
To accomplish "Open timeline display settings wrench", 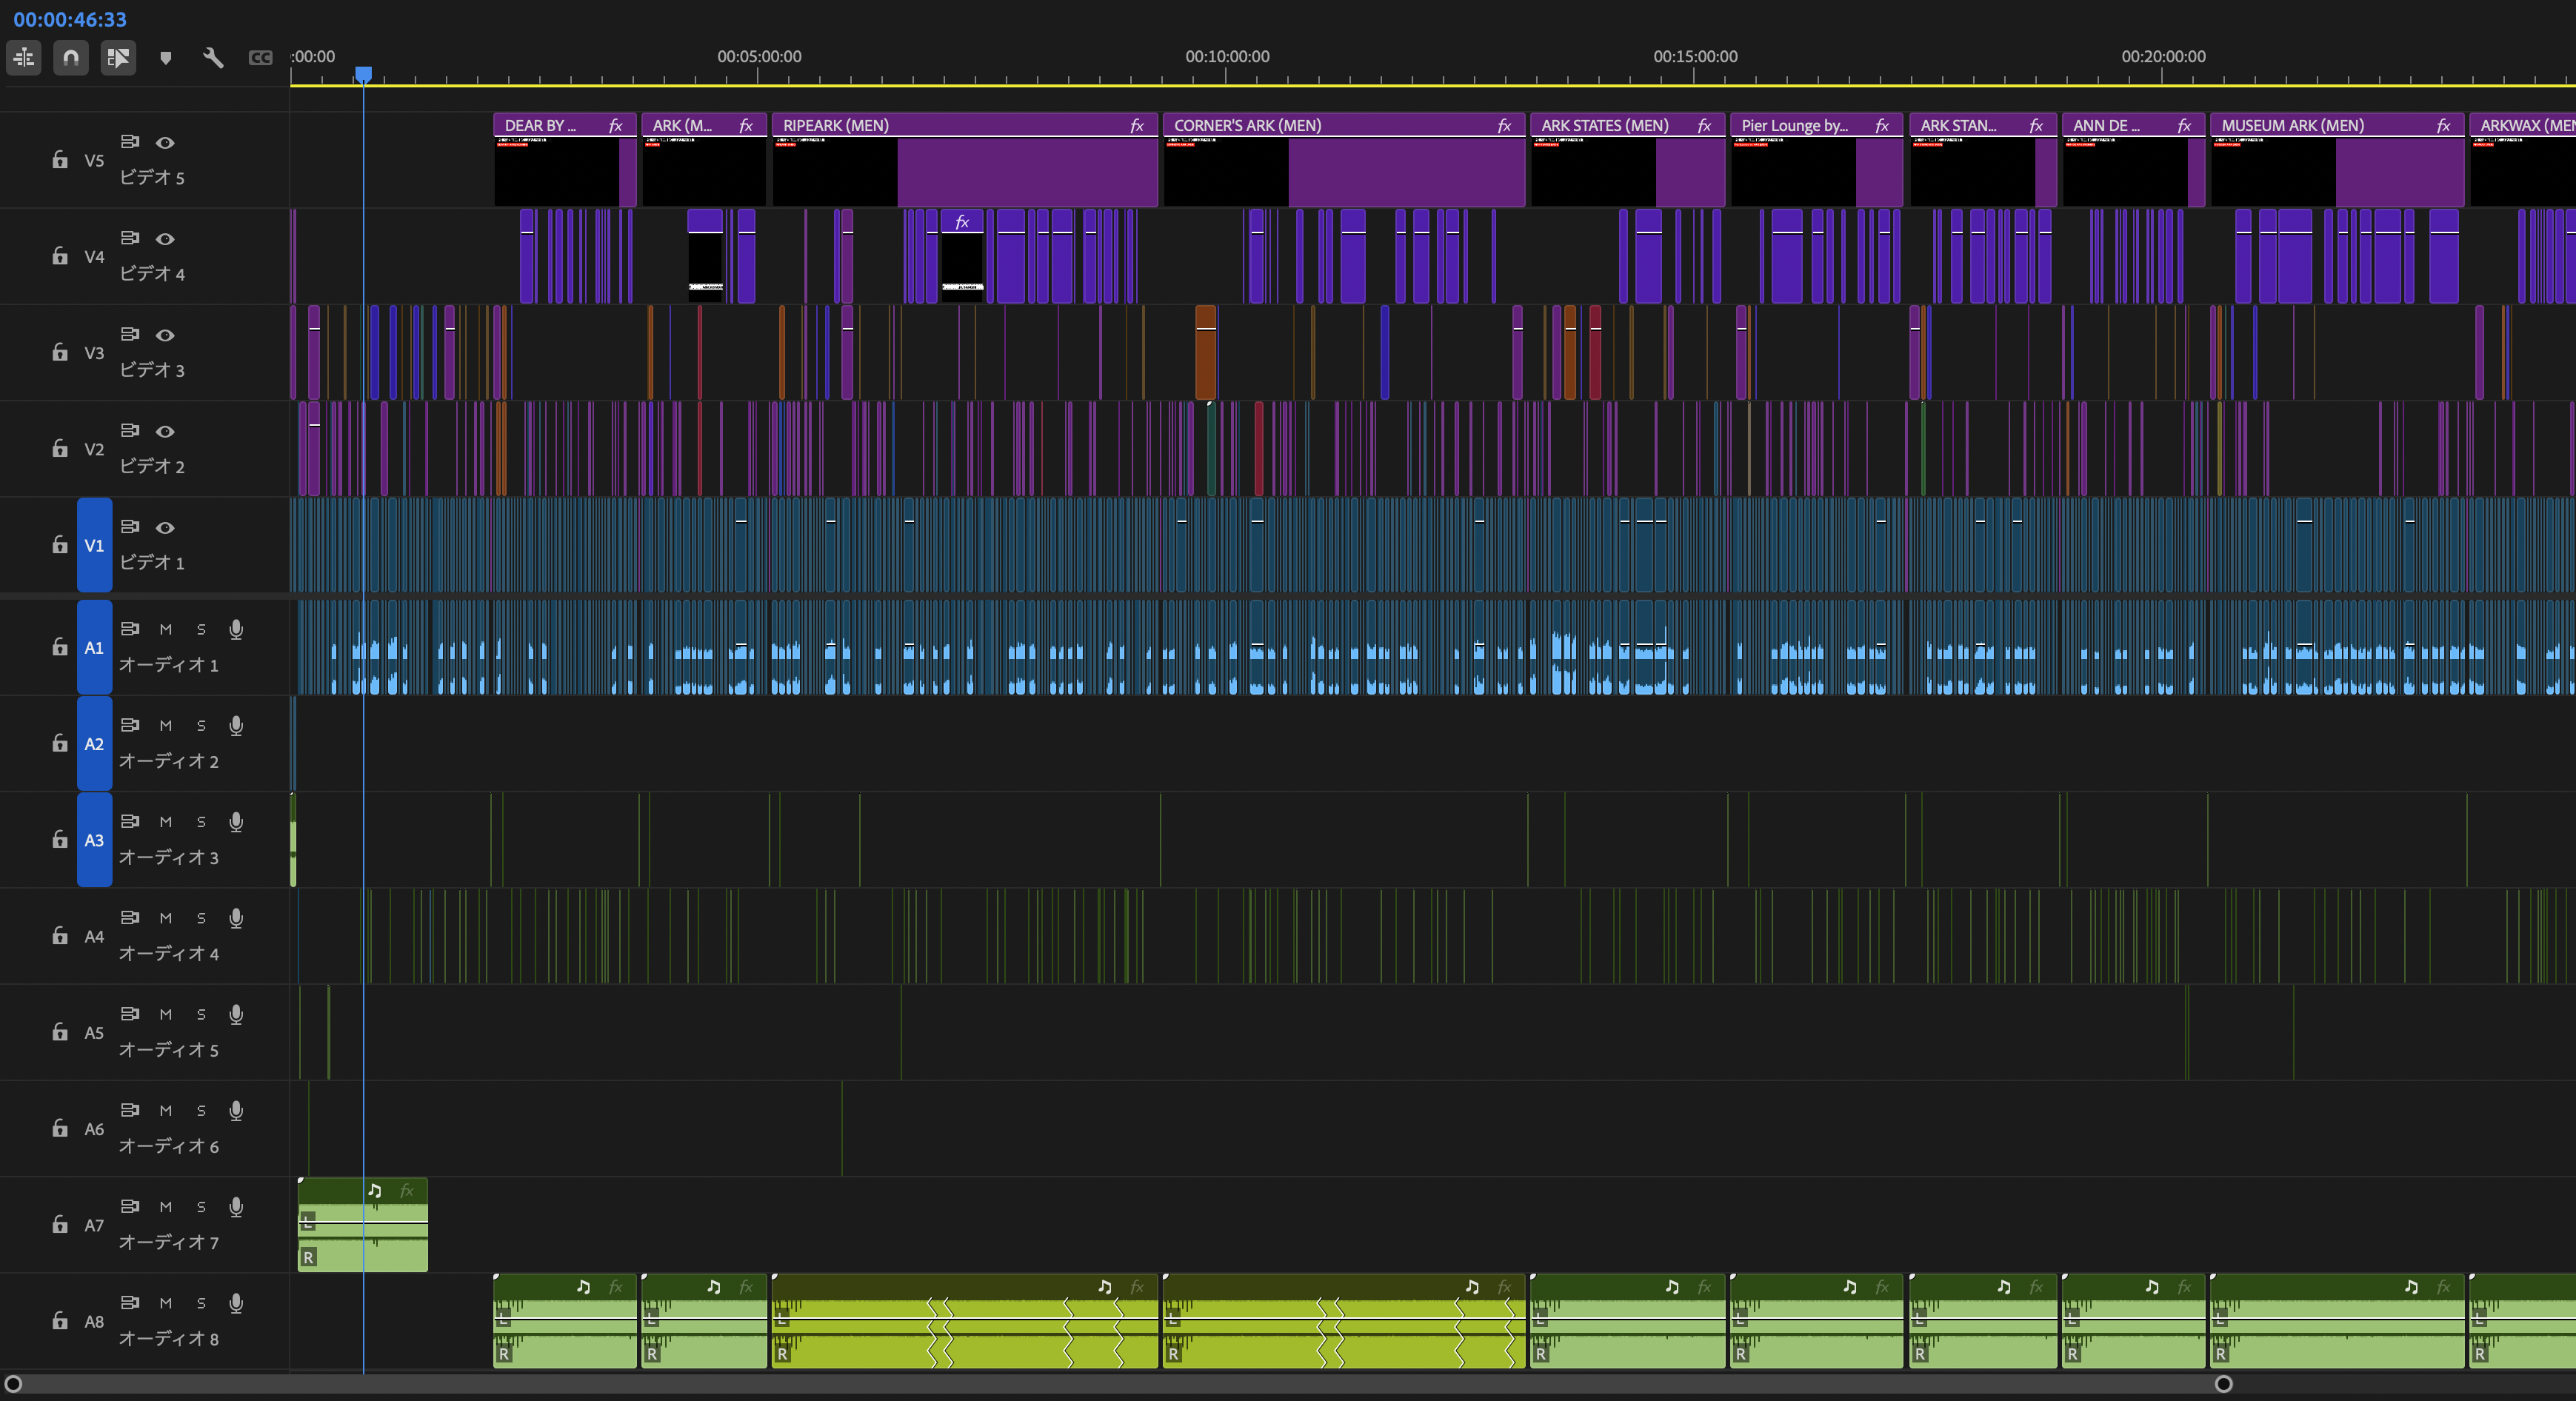I will [213, 57].
